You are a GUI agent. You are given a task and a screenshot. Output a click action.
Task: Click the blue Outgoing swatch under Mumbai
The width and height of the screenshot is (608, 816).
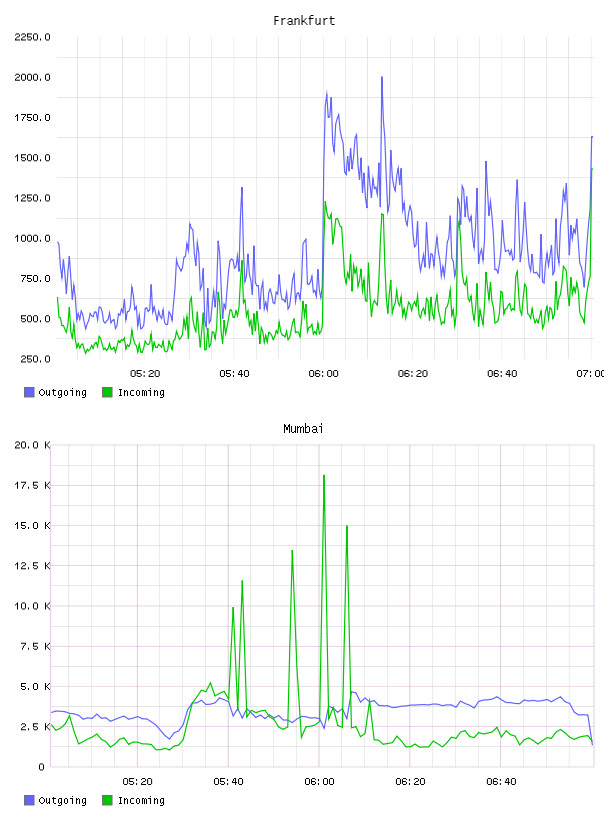[29, 800]
